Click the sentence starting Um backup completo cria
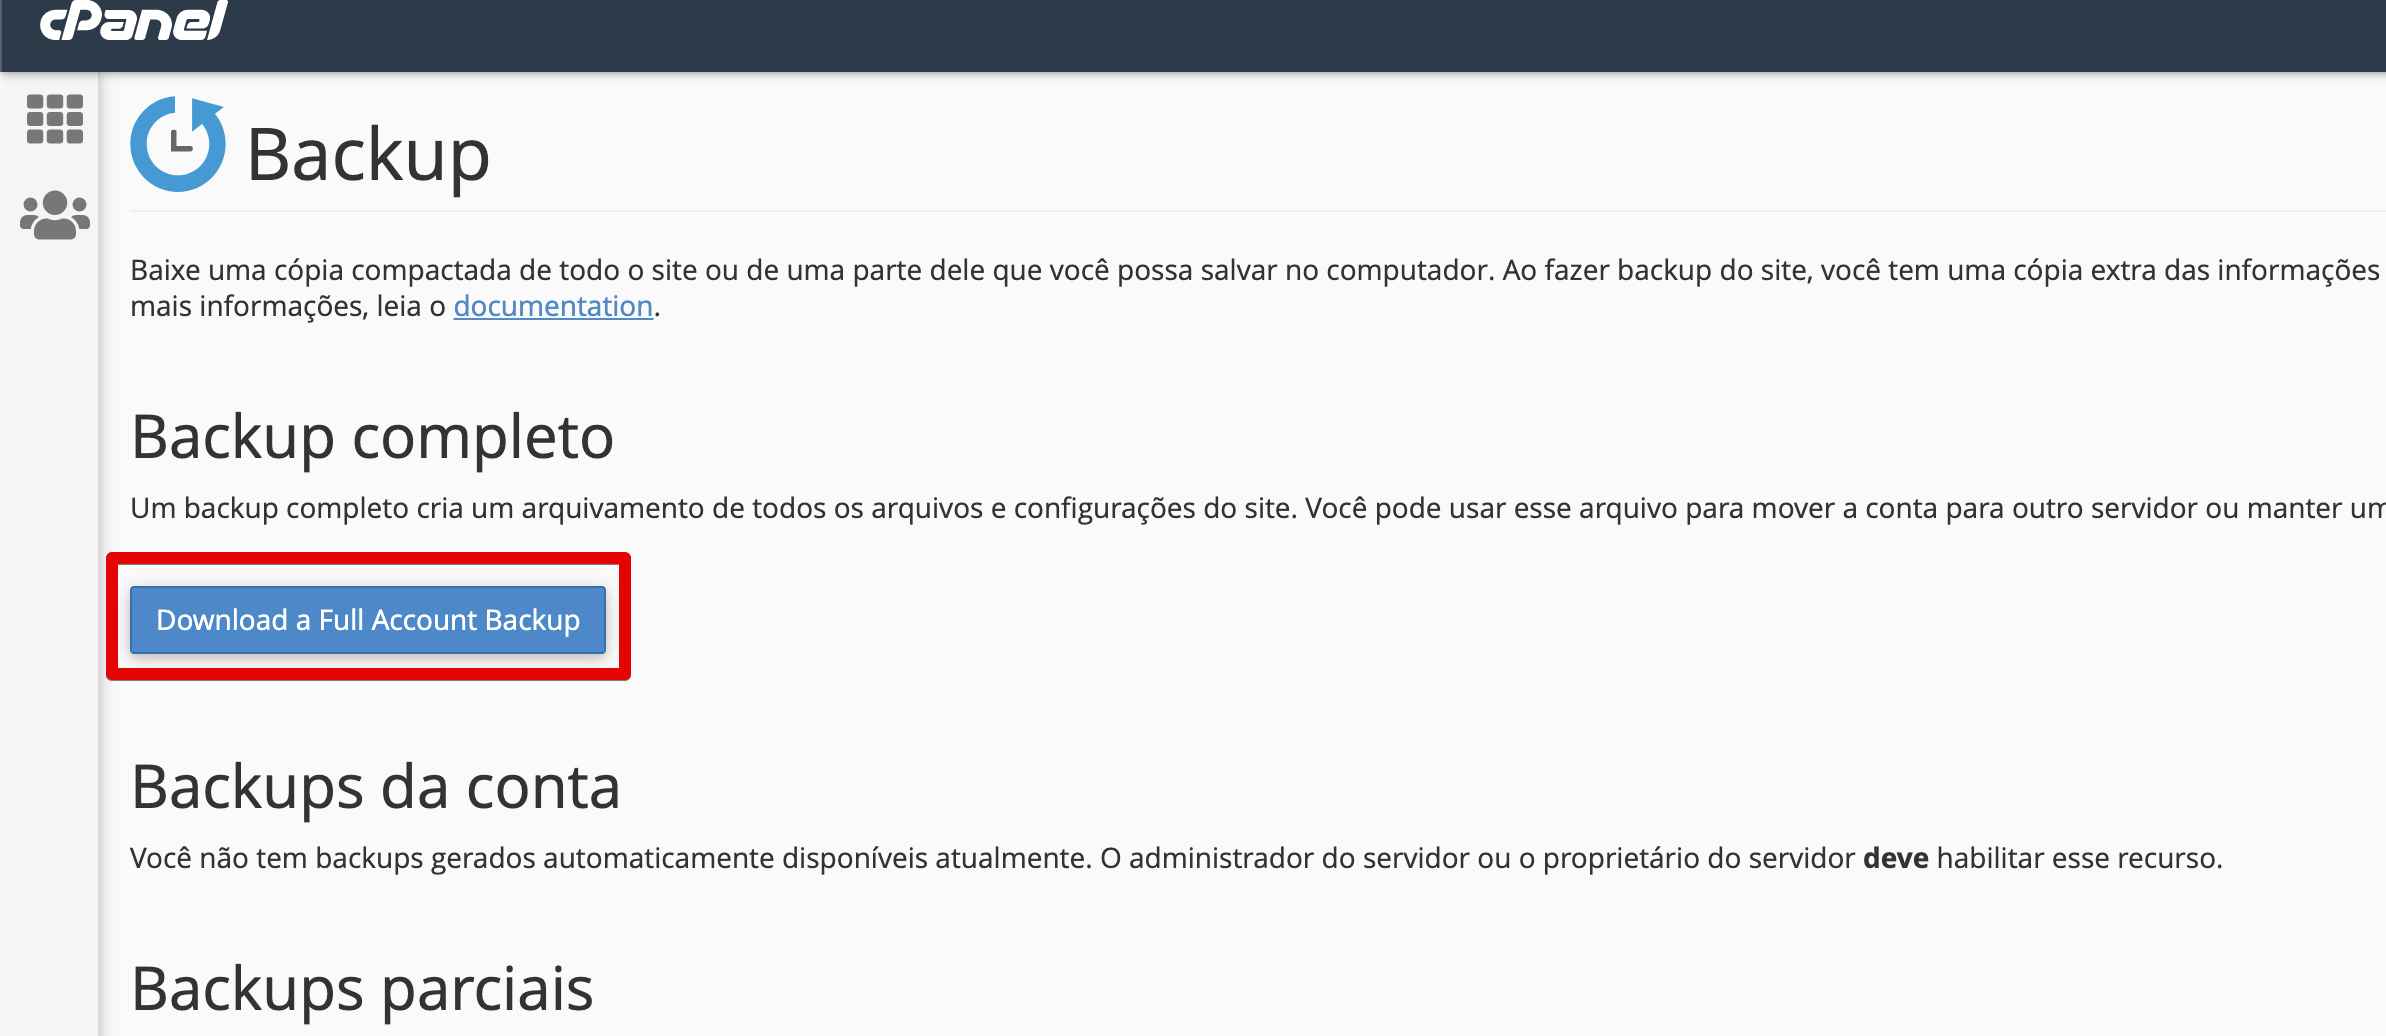 point(700,508)
